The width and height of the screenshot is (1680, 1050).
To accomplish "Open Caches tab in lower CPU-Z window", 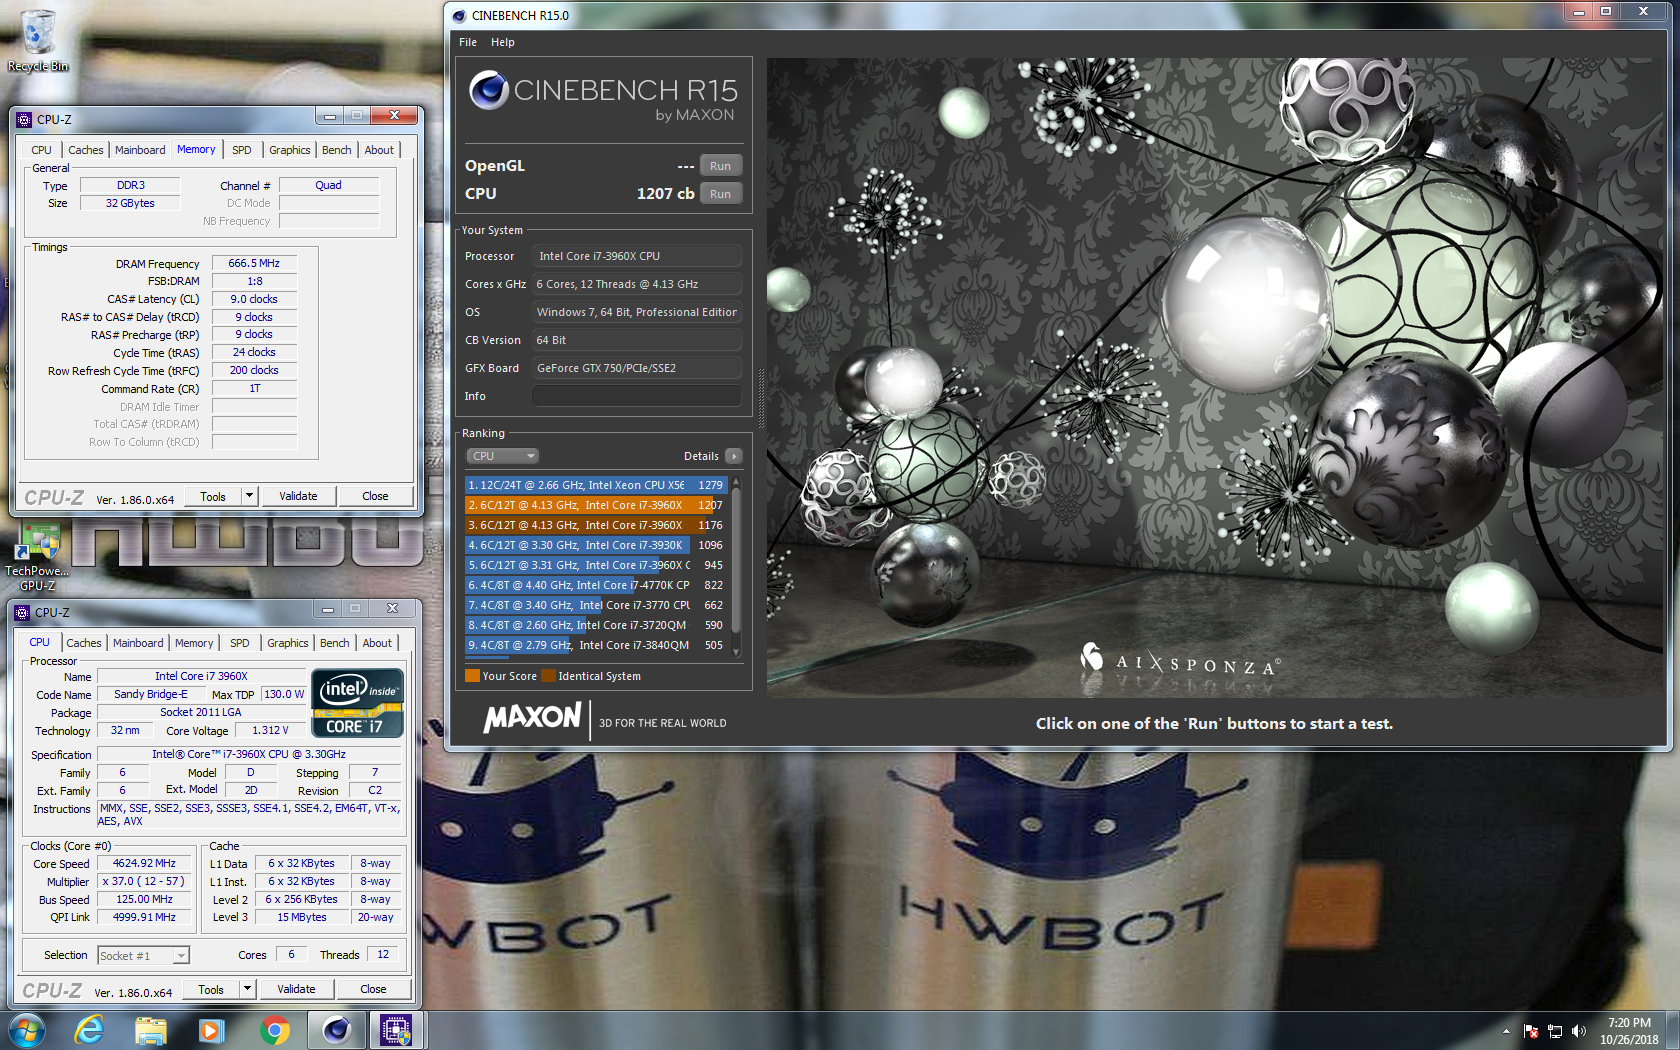I will (x=84, y=643).
